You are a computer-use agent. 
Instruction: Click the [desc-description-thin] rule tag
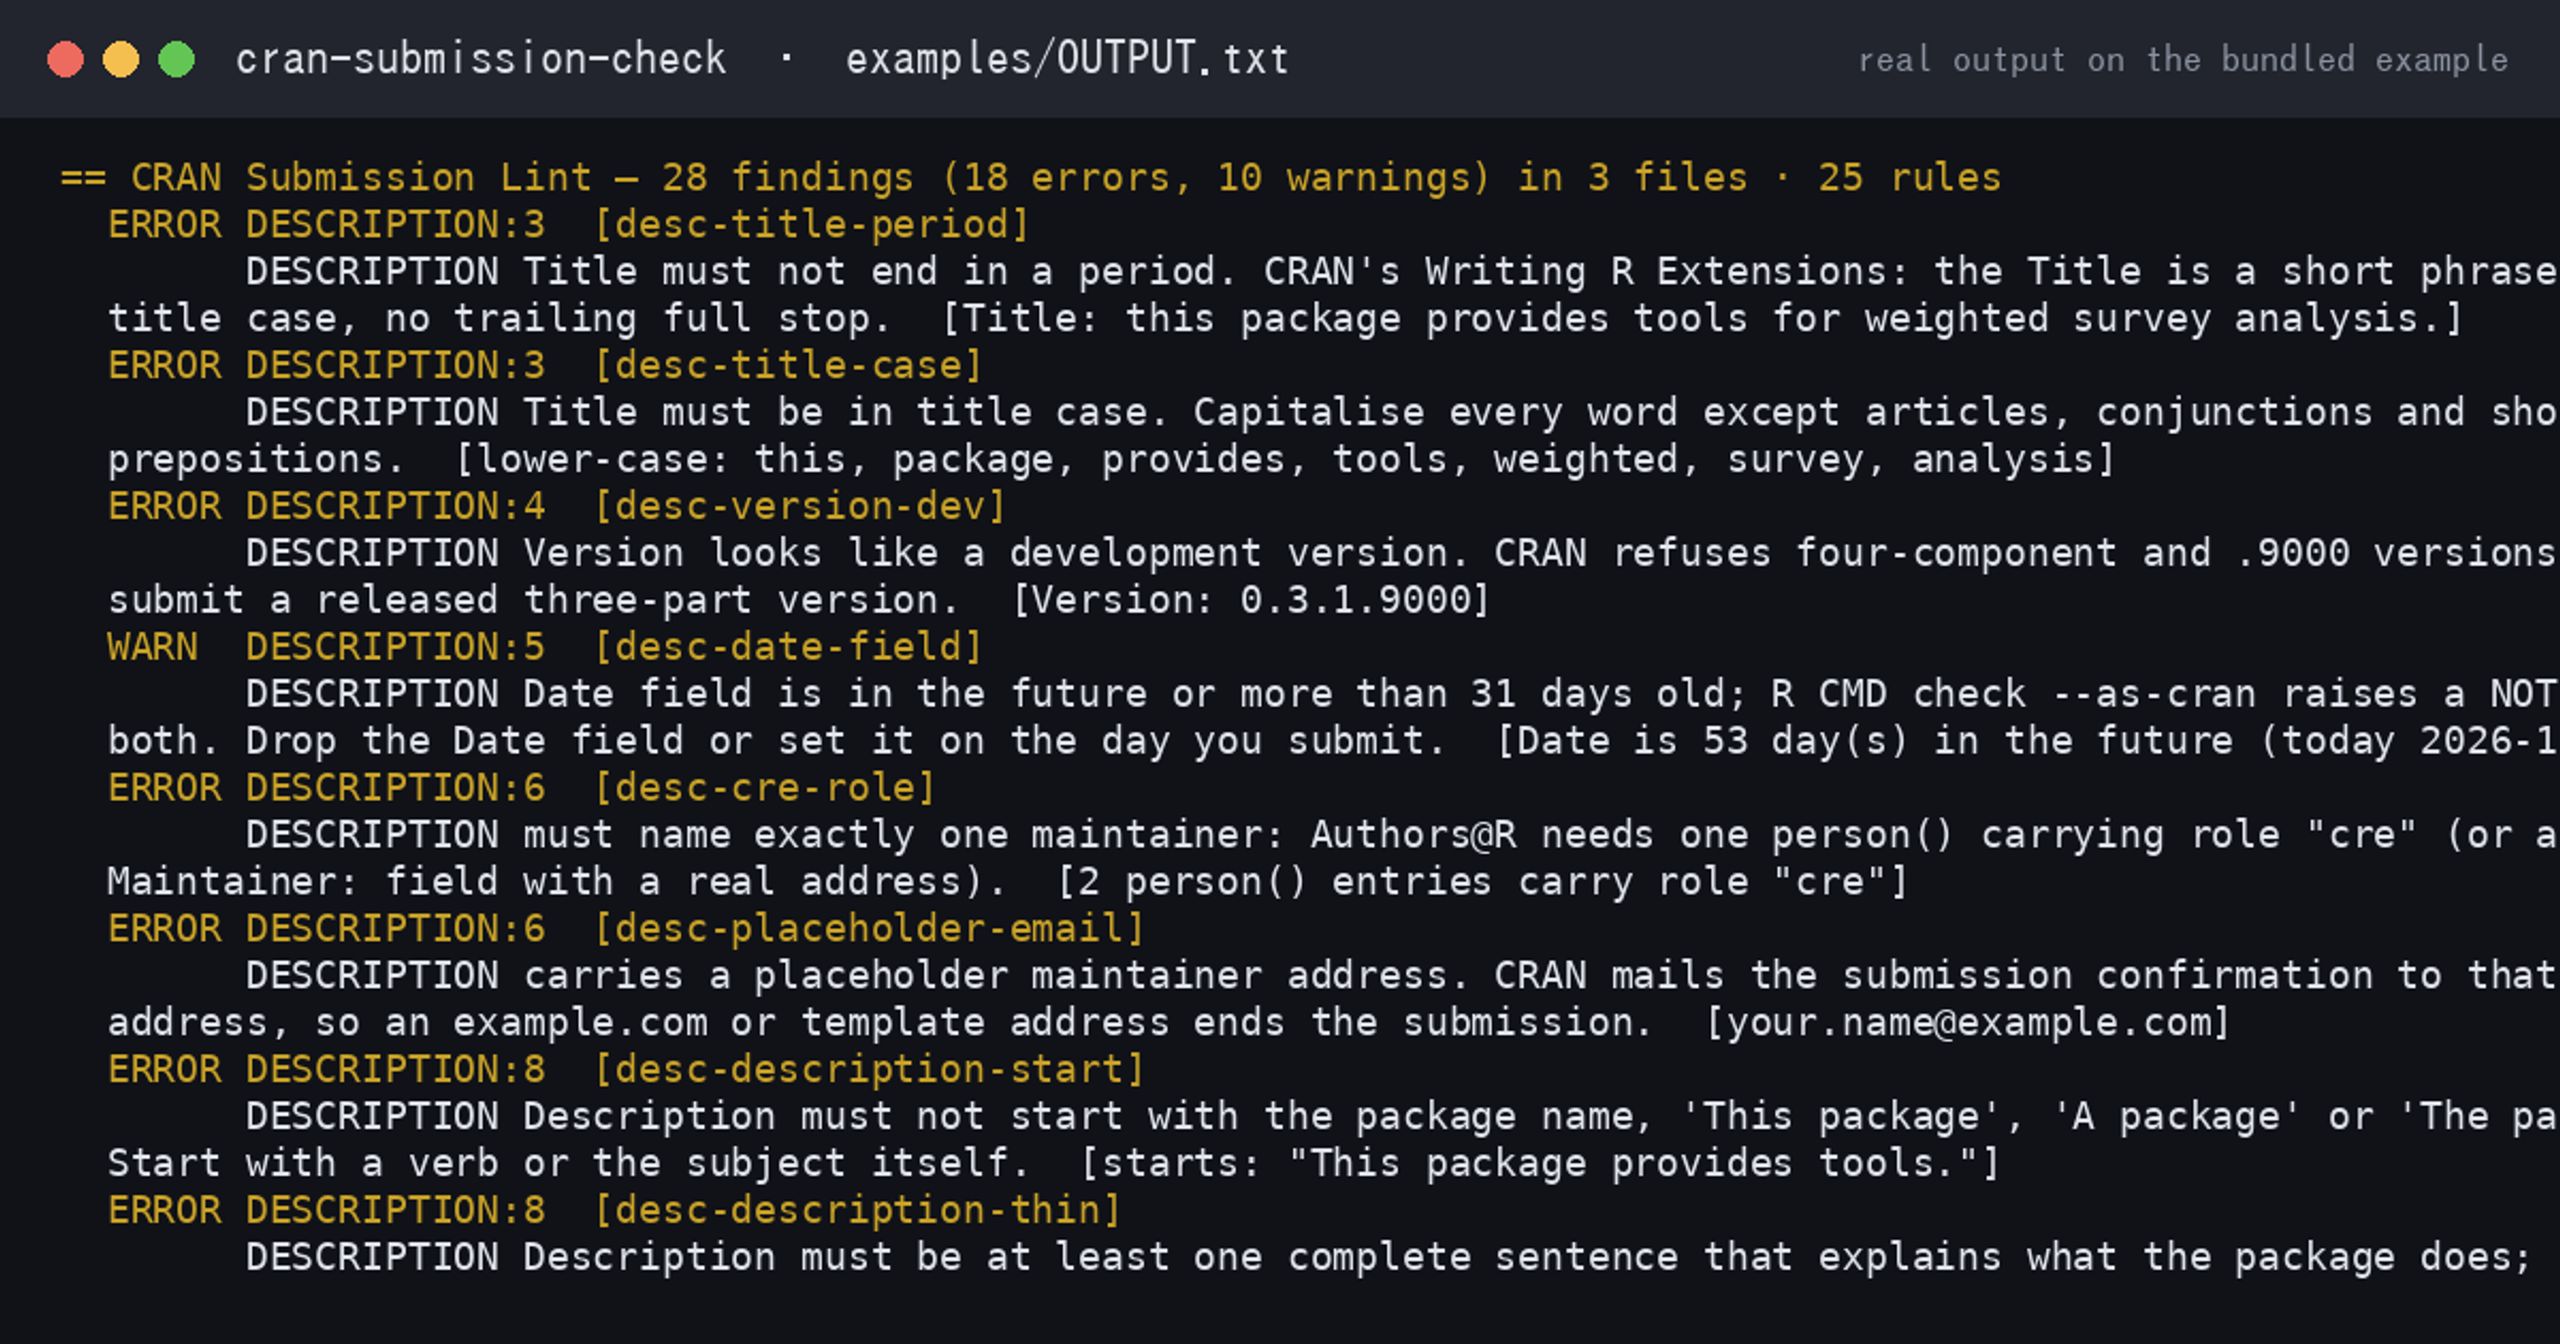click(857, 1212)
